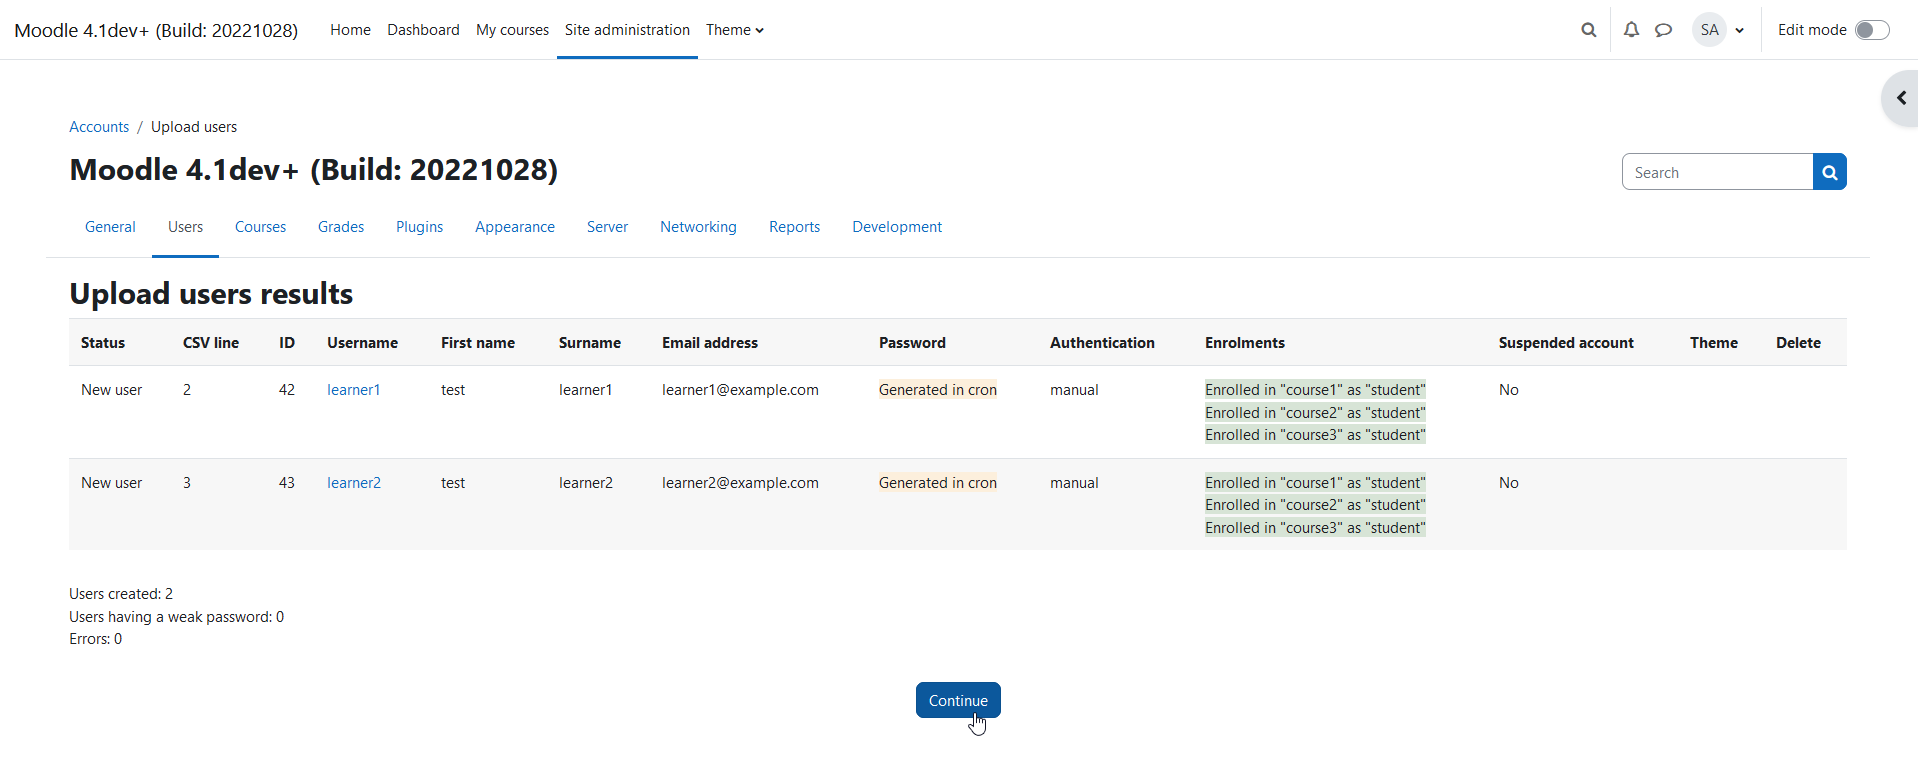Image resolution: width=1918 pixels, height=763 pixels.
Task: Open the block drawer arrow
Action: [x=1901, y=98]
